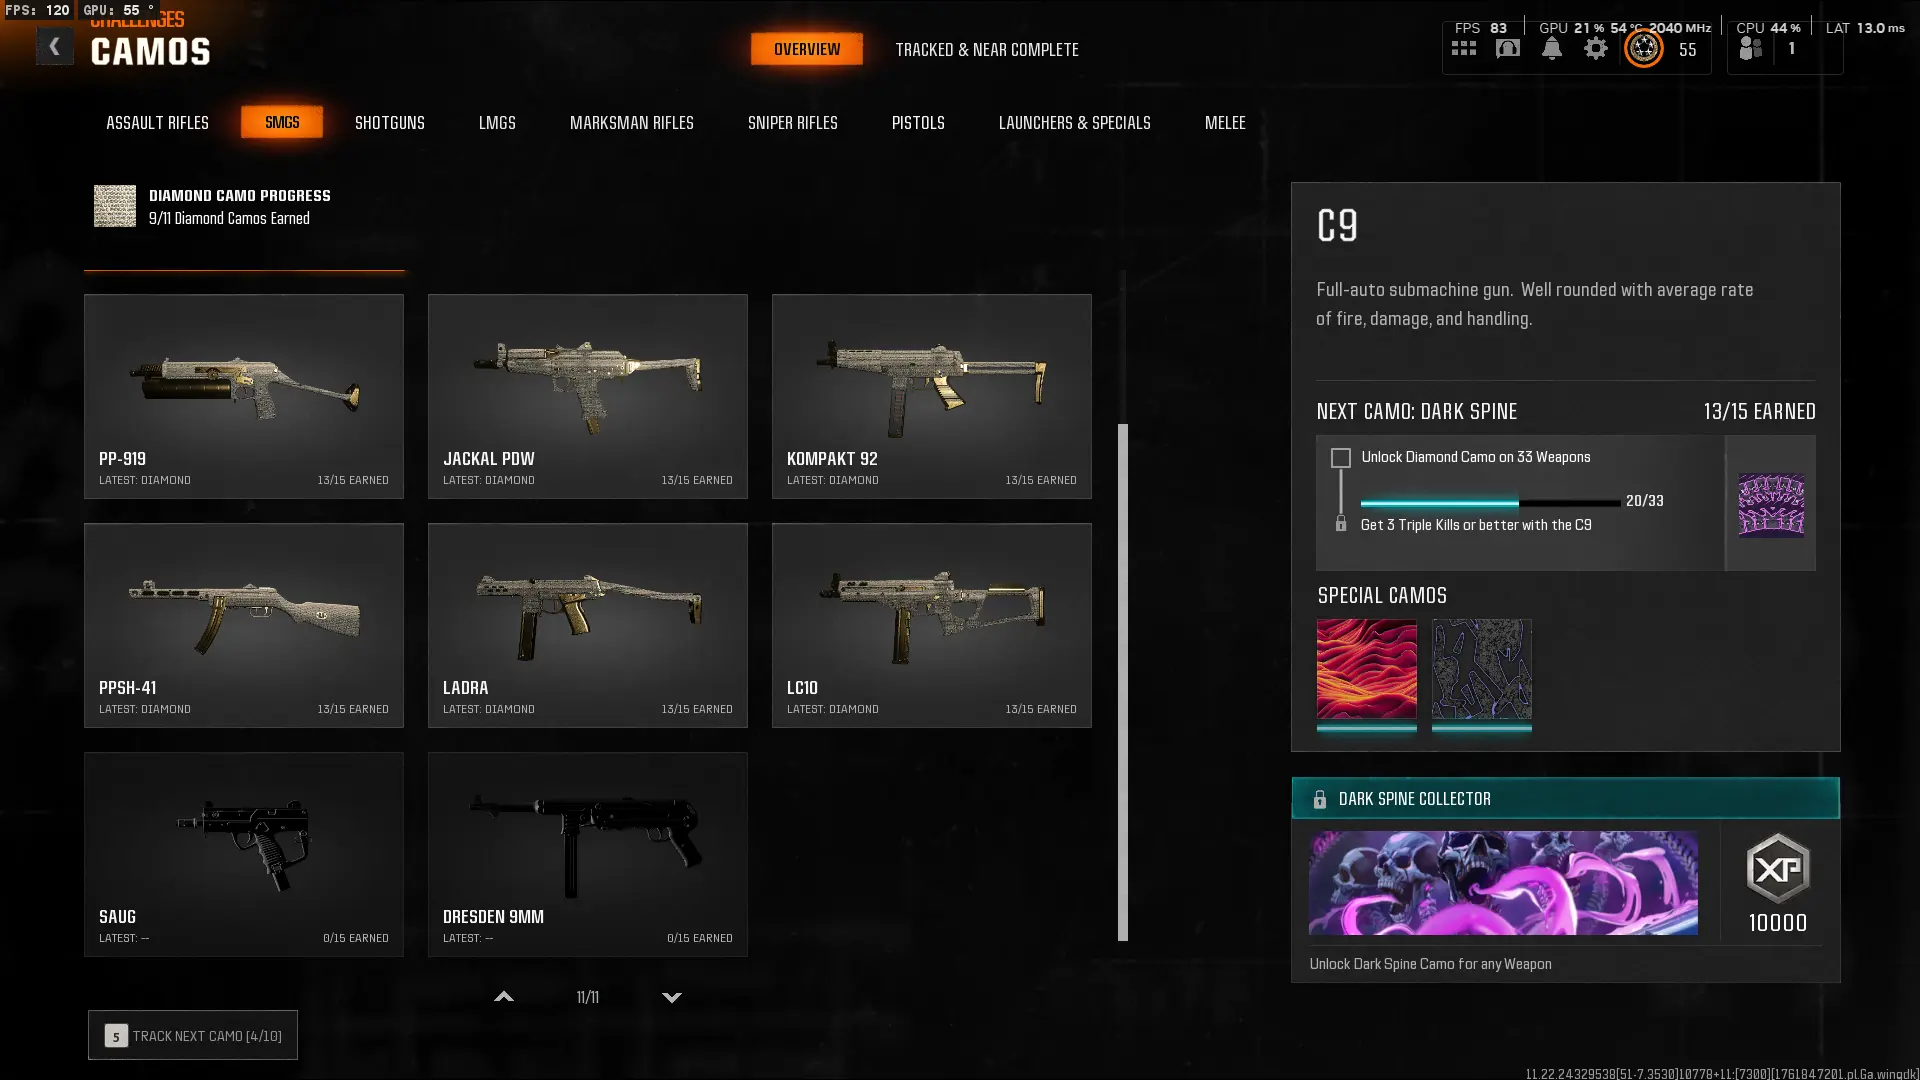1920x1080 pixels.
Task: Open the notifications bell icon
Action: coord(1552,48)
